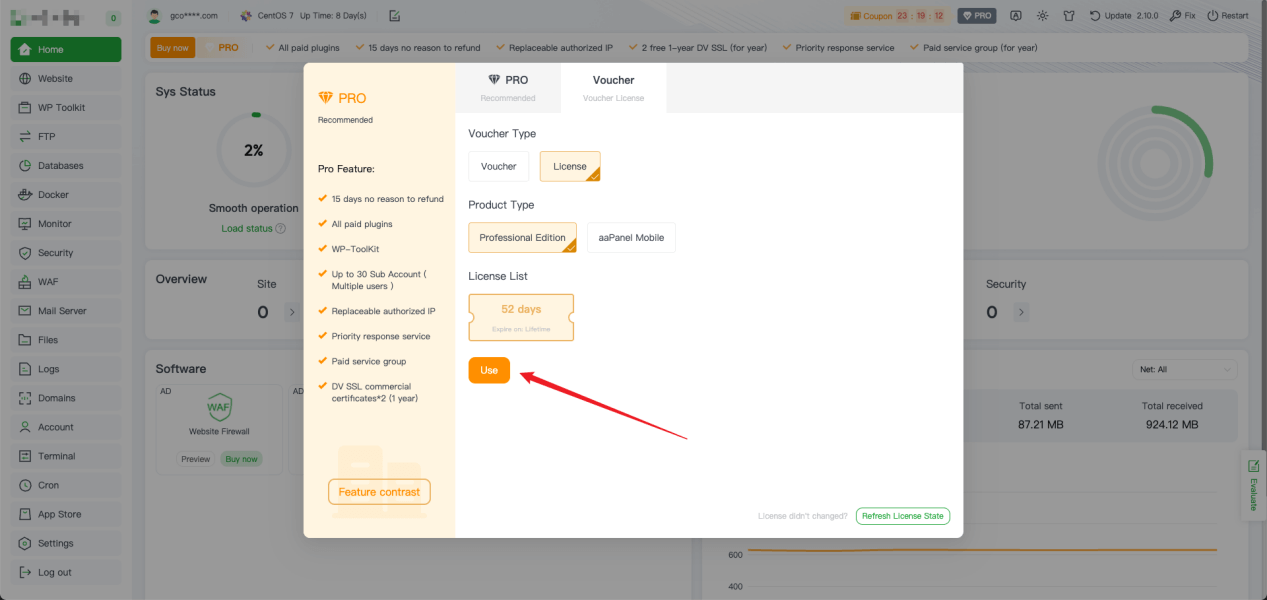Open the Terminal sidebar item
Screen dimensions: 1267x600
pyautogui.click(x=56, y=456)
